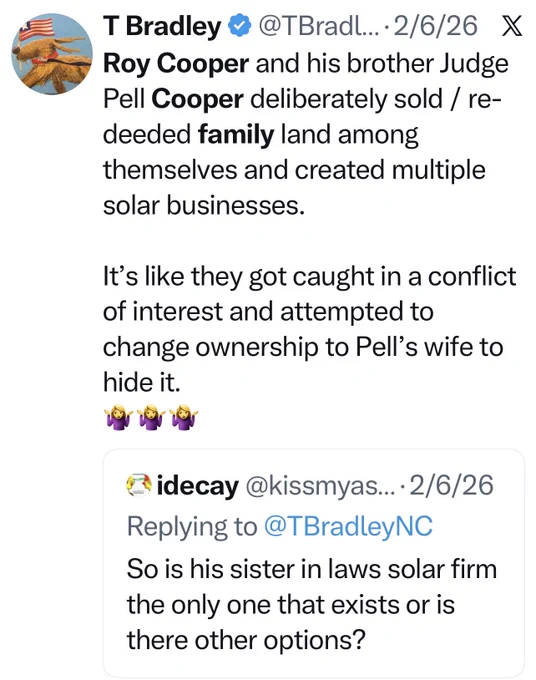Click the 2/6/26 date on main tweet
This screenshot has width=536, height=680.
(x=435, y=26)
